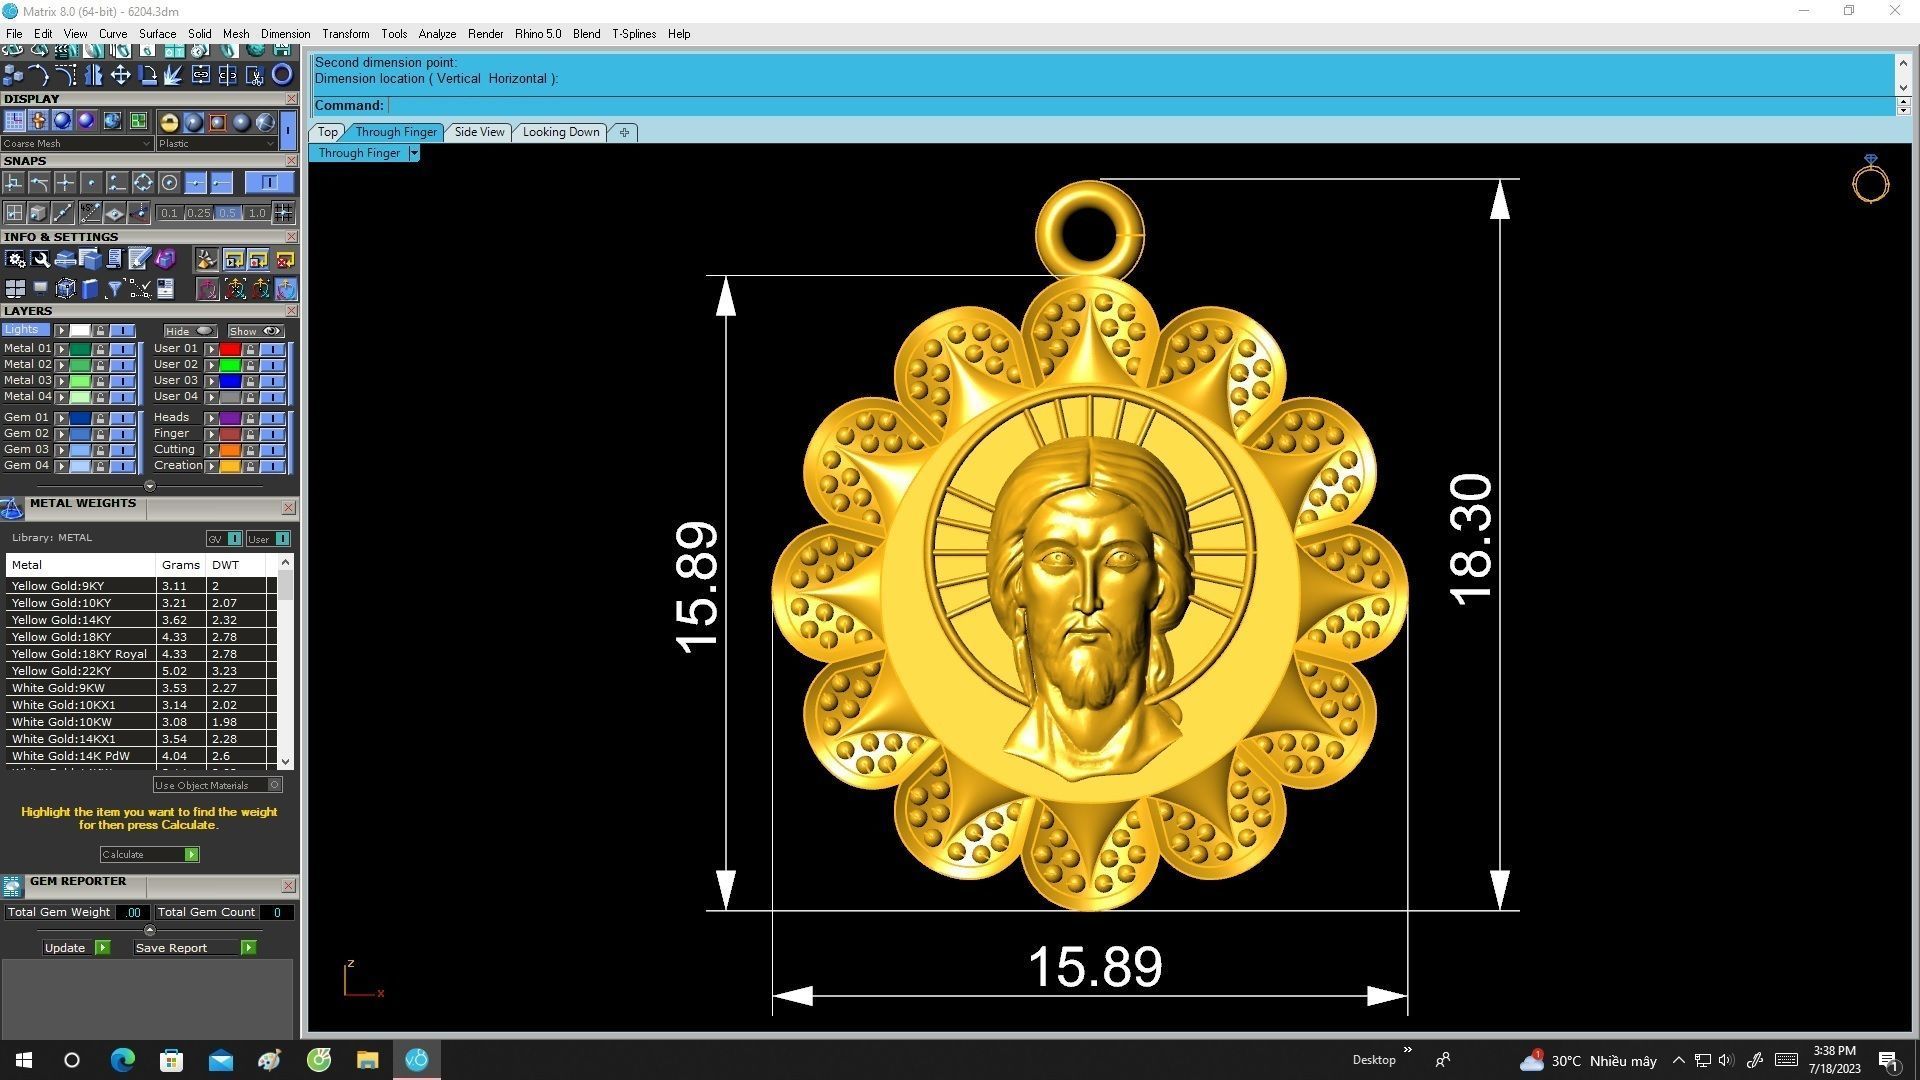Toggle visibility of the User 03 layer
Image resolution: width=1920 pixels, height=1080 pixels.
(273, 381)
